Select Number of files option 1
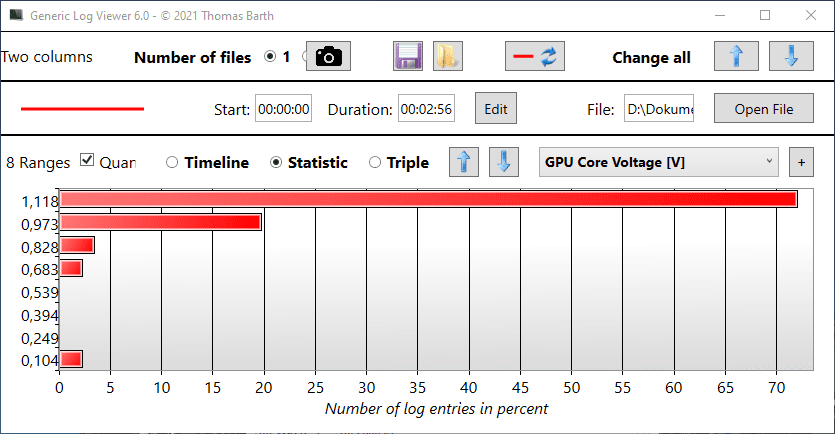Viewport: 835px width, 434px height. tap(270, 56)
